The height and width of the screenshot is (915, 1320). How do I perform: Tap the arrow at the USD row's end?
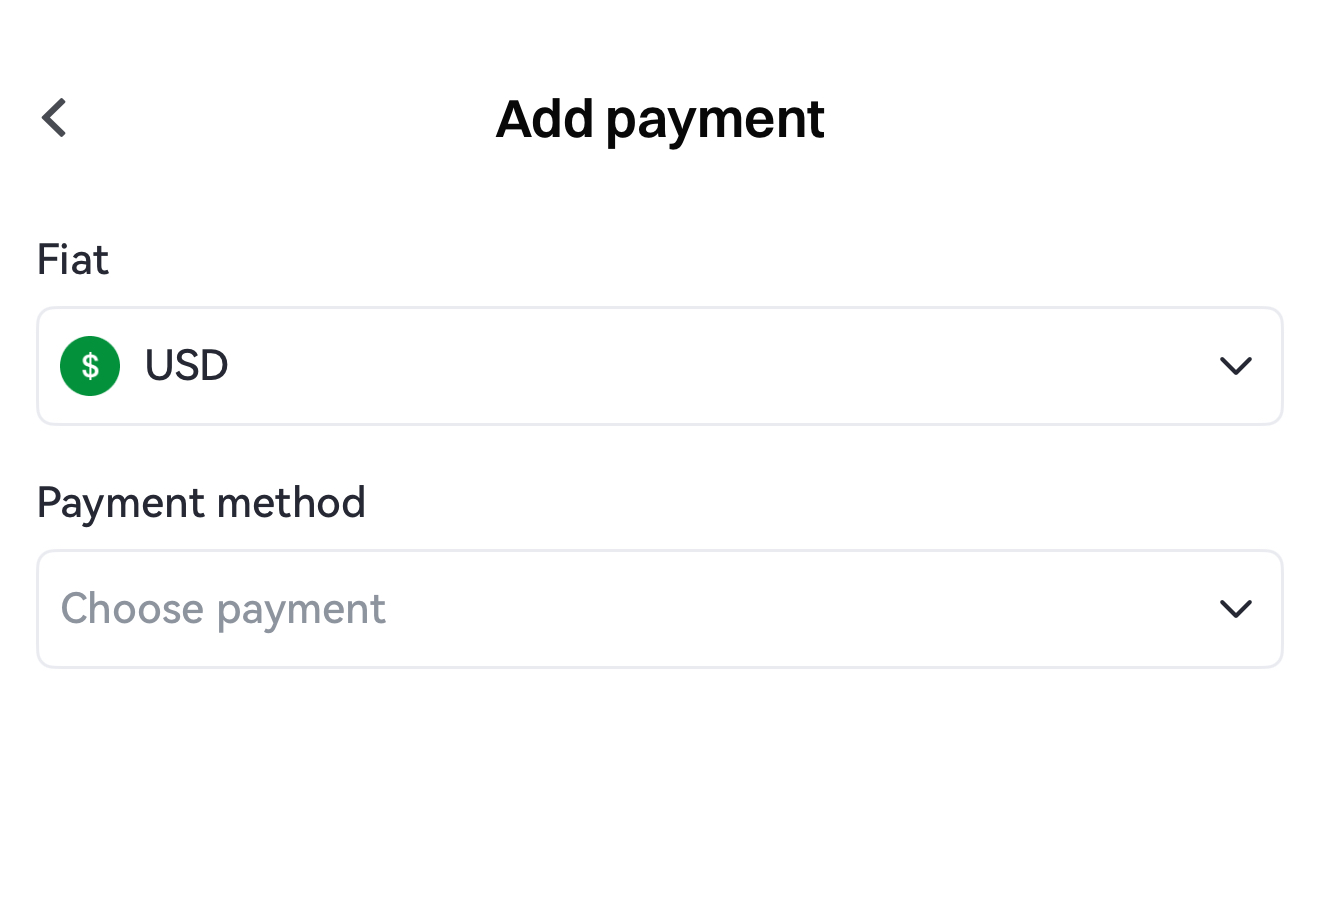pyautogui.click(x=1236, y=366)
